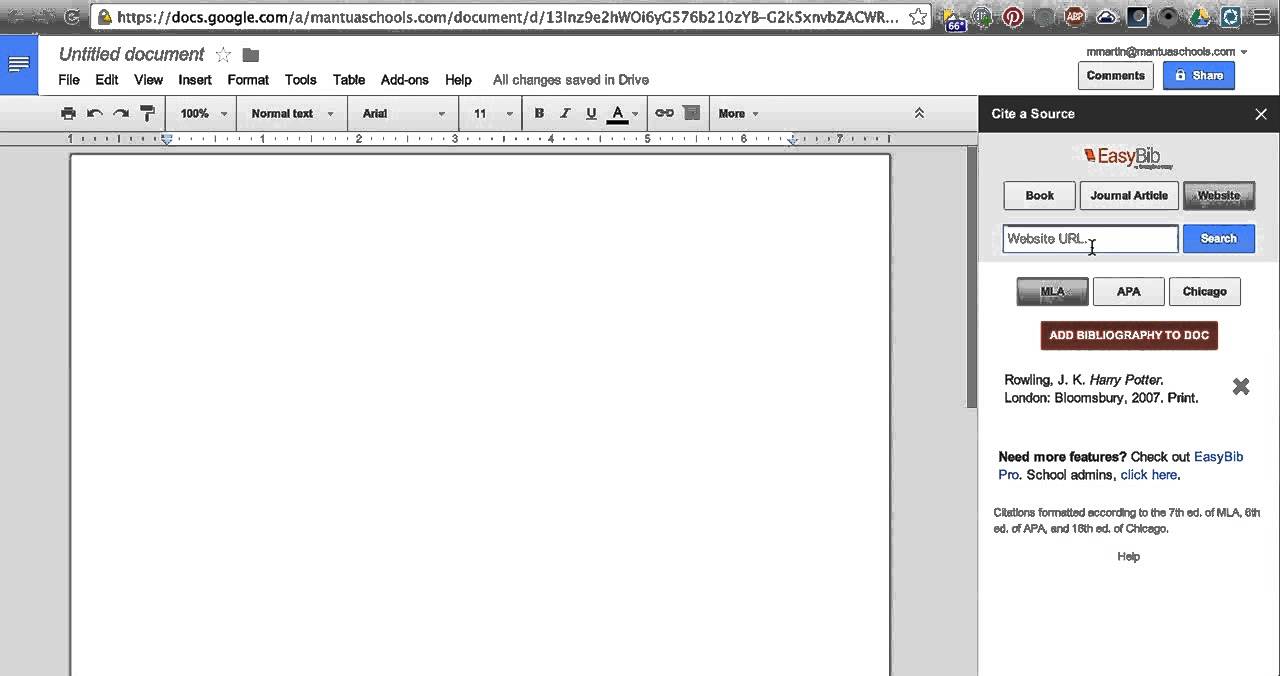Click the browser forward arrow

point(42,17)
